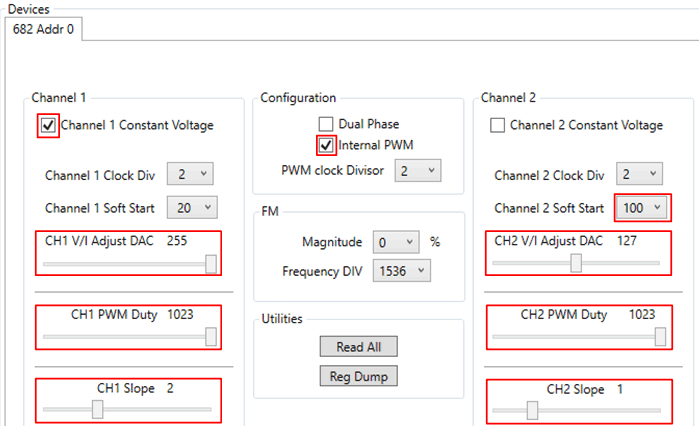Click the CH2 Slope slider thumb

click(532, 410)
